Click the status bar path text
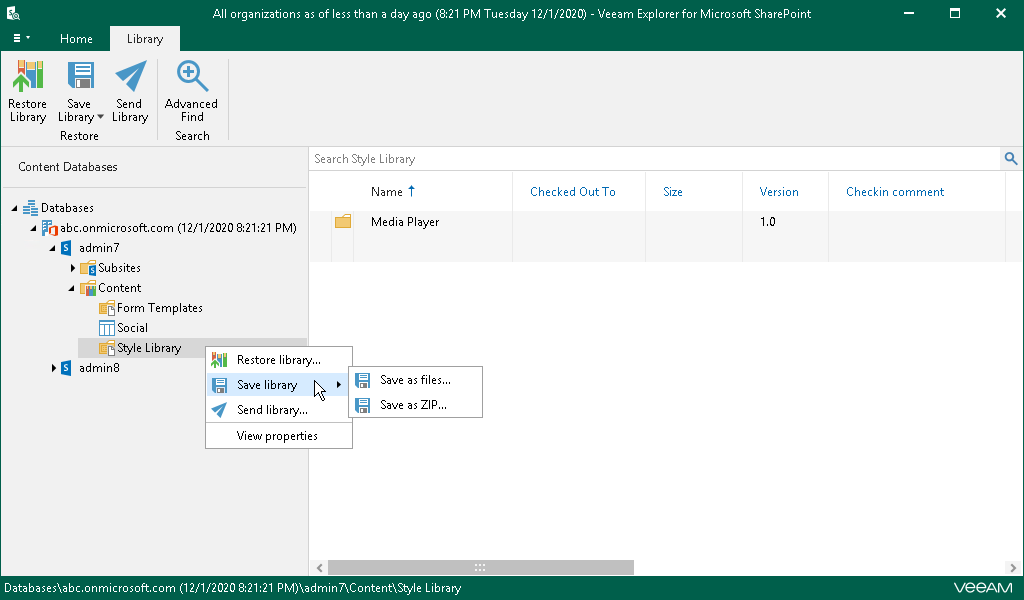The width and height of the screenshot is (1024, 600). (x=232, y=588)
